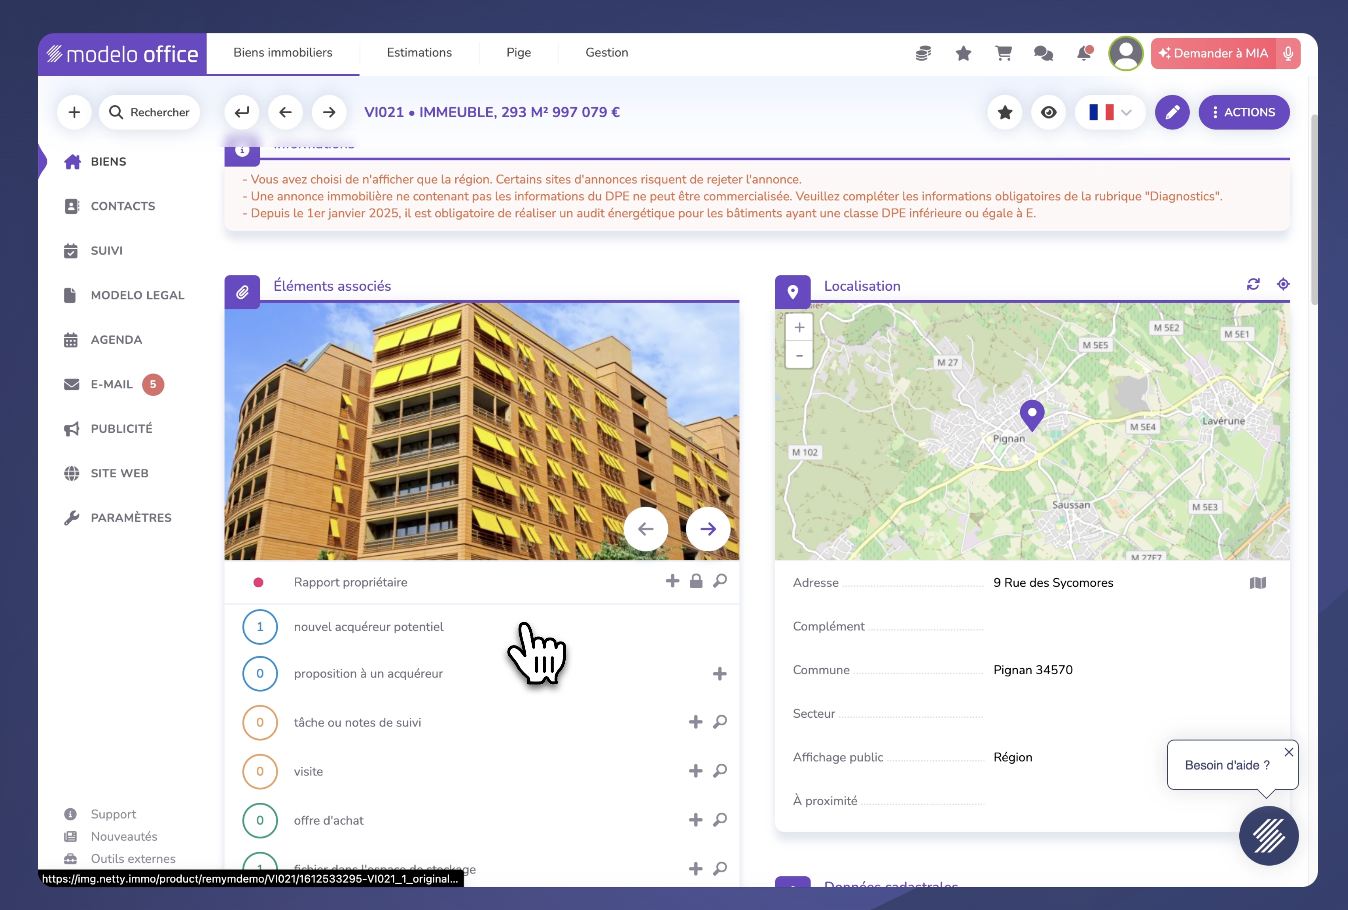Toggle the property preview with the eye icon
This screenshot has height=910, width=1348.
(1048, 112)
